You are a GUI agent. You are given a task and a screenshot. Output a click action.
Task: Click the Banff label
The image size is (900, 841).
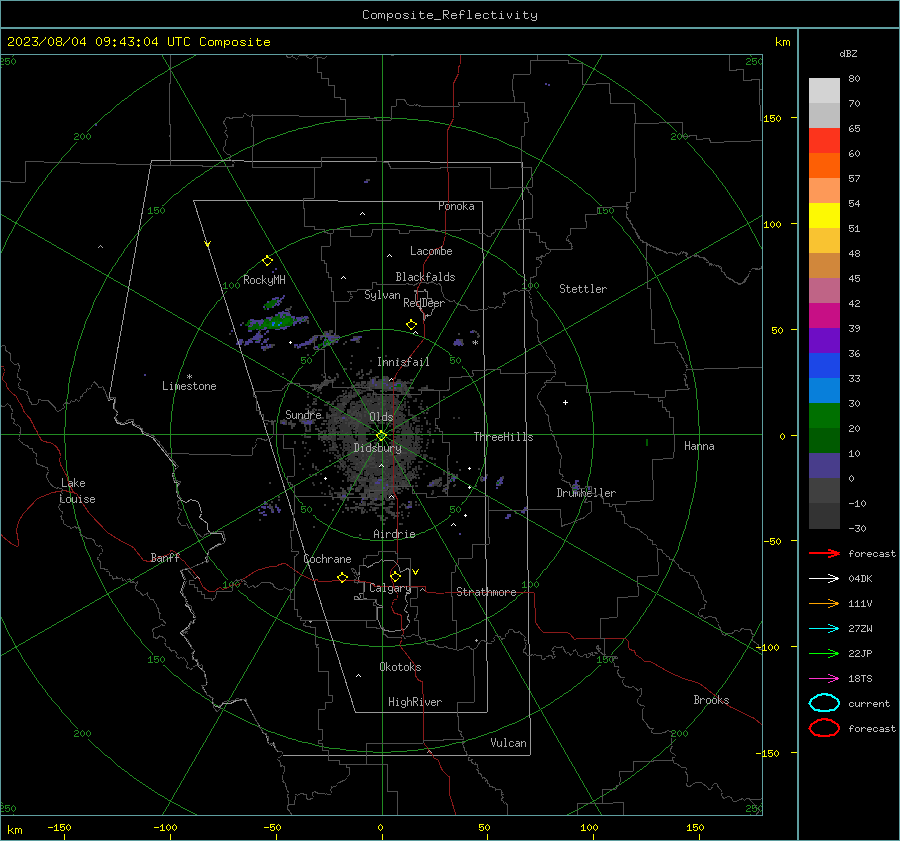165,558
